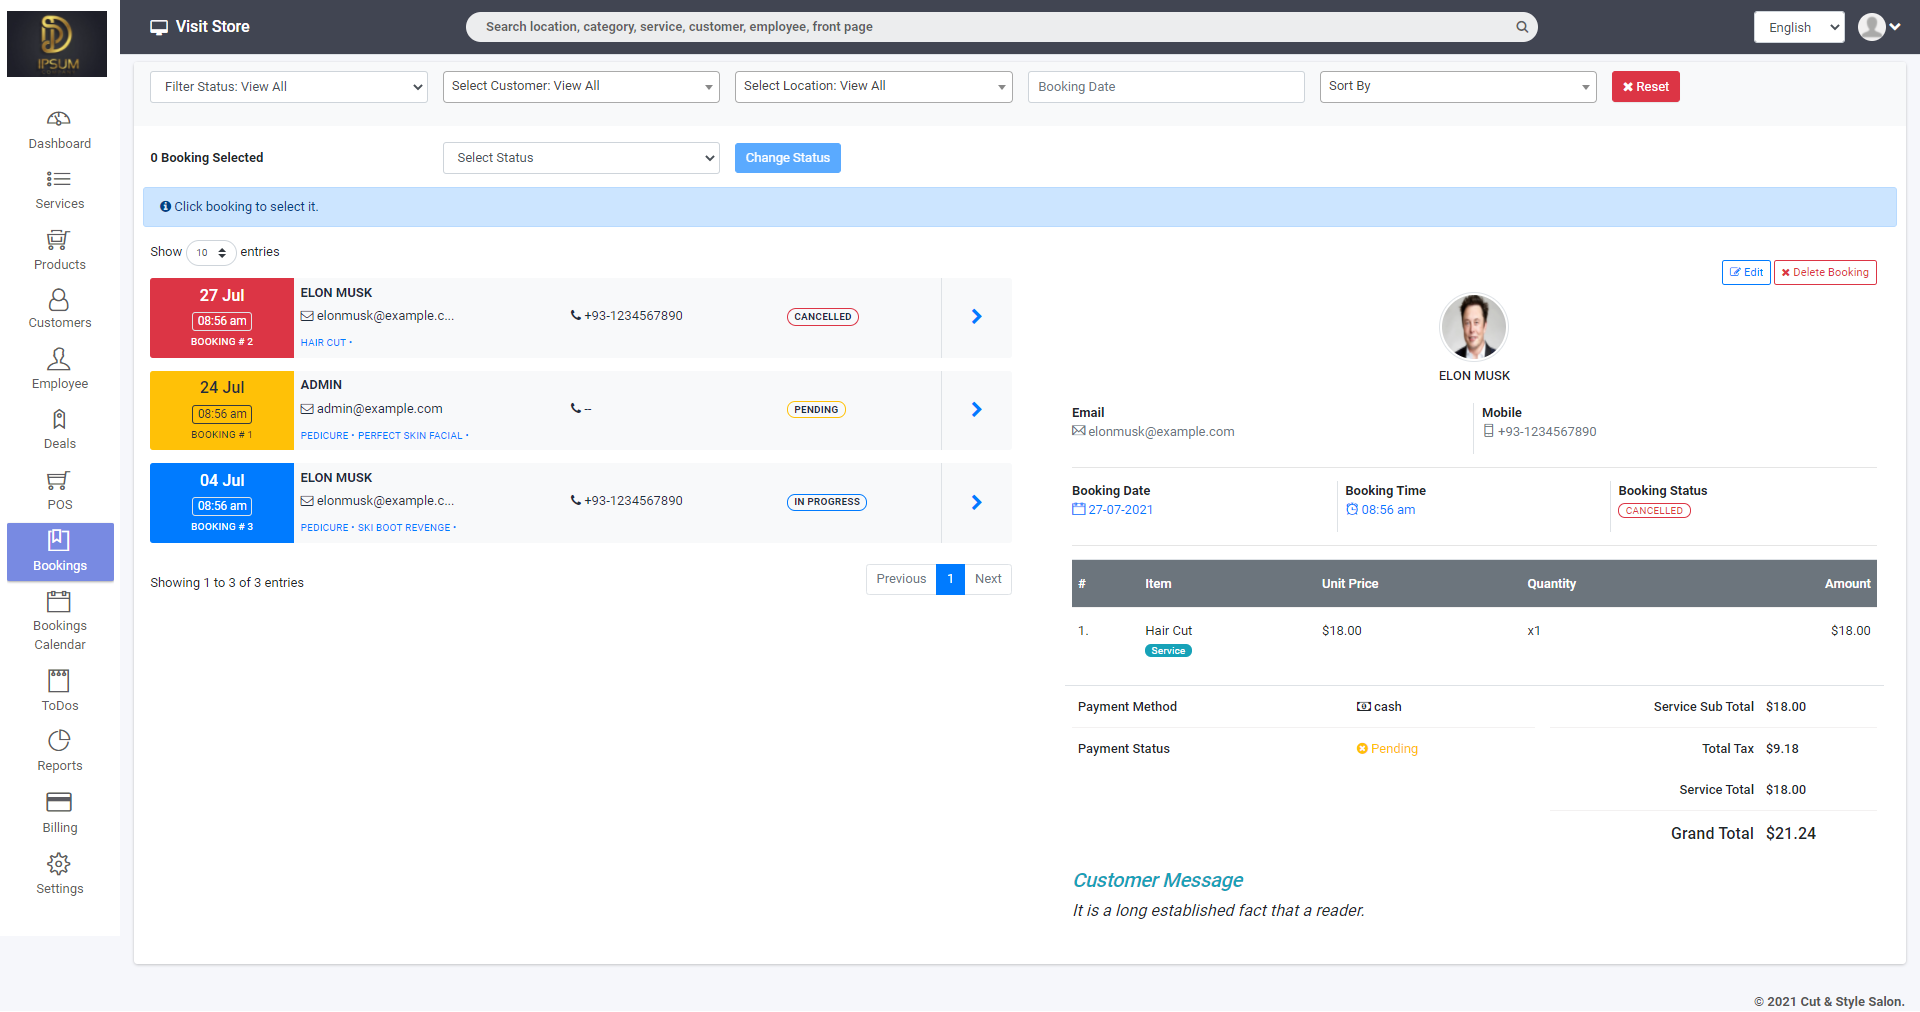Switch interface language using English selector

pos(1798,27)
